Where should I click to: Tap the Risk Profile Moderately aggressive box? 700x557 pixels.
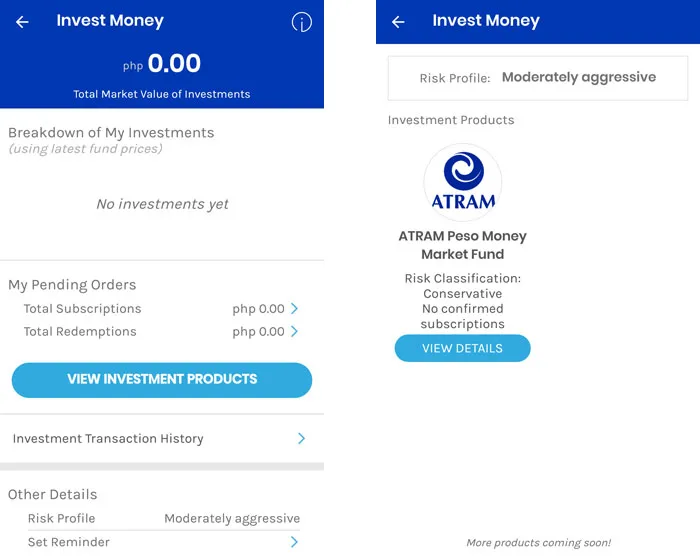tap(538, 78)
